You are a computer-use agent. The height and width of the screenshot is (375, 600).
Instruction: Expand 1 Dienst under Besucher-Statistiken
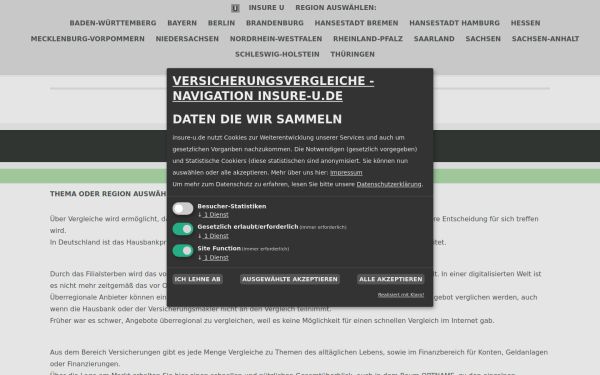(x=216, y=215)
